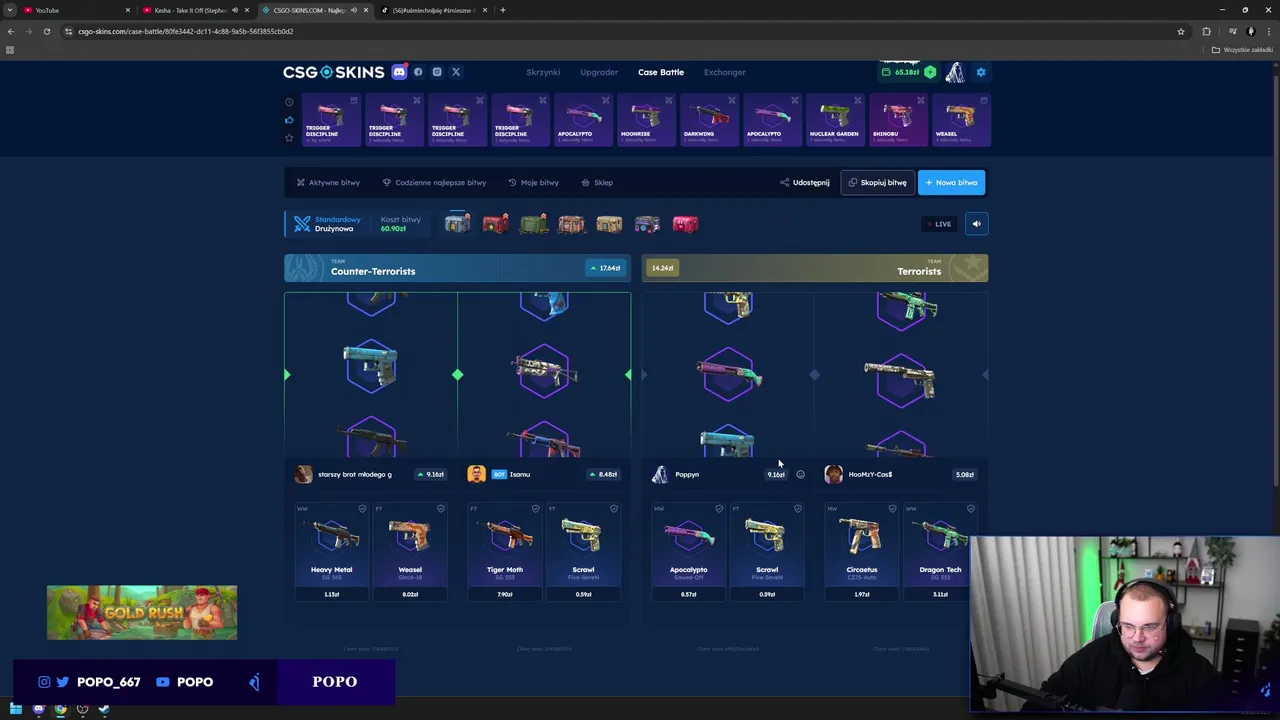This screenshot has width=1280, height=720.
Task: Open the Apocalypto Sawed-Off won card
Action: pos(688,552)
